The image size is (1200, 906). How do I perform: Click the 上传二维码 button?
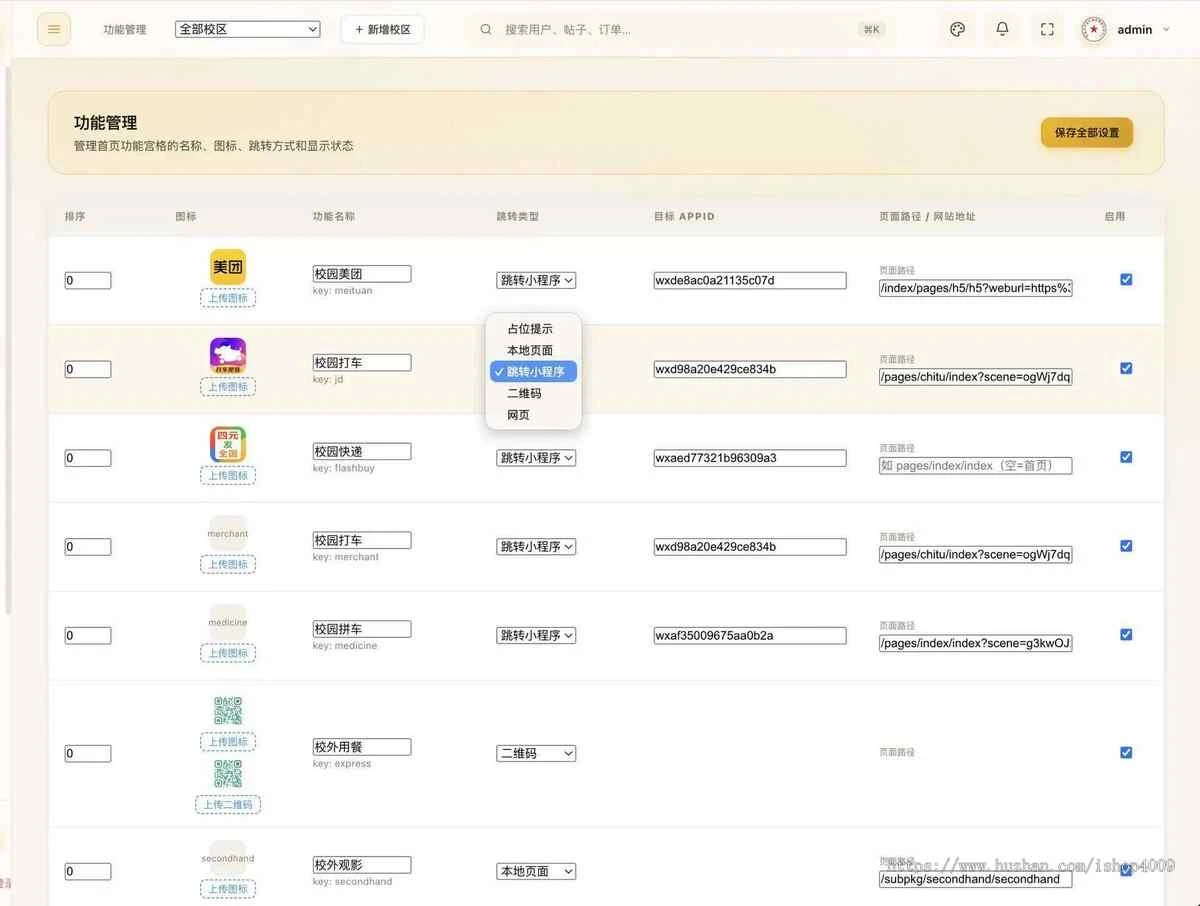pos(228,804)
